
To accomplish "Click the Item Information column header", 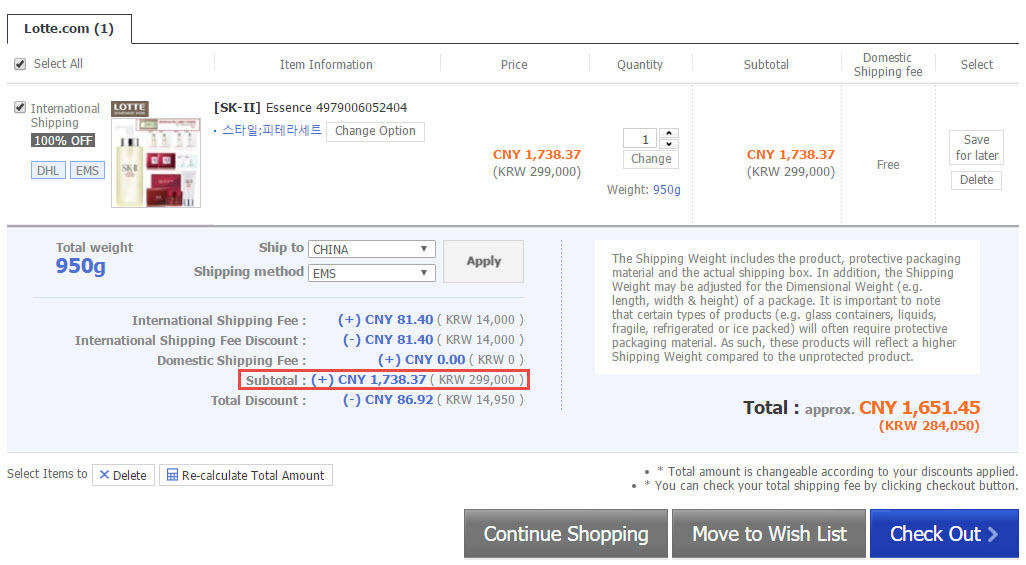I will pos(326,65).
